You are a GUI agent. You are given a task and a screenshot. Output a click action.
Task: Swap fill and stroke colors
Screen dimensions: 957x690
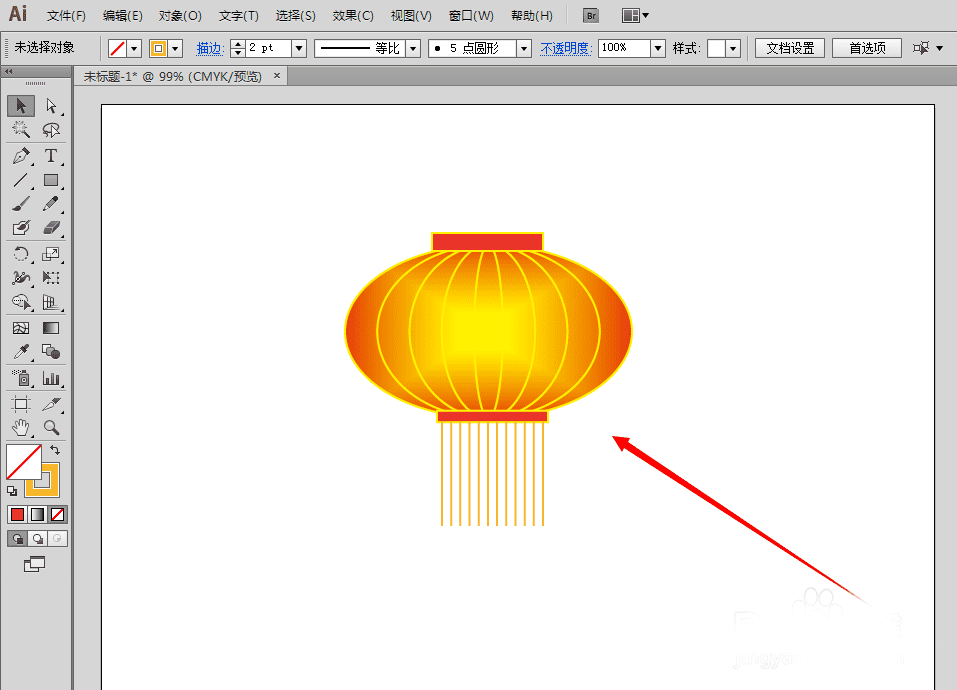coord(55,450)
